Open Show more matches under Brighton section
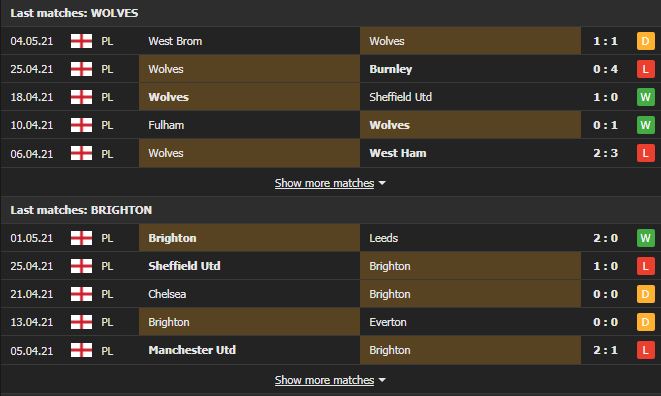 coord(324,380)
